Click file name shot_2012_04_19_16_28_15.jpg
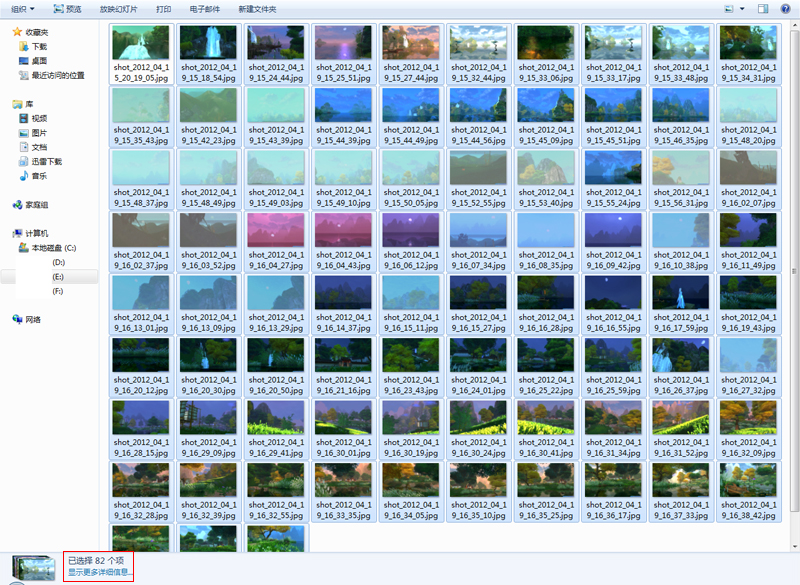The width and height of the screenshot is (800, 585). 141,448
